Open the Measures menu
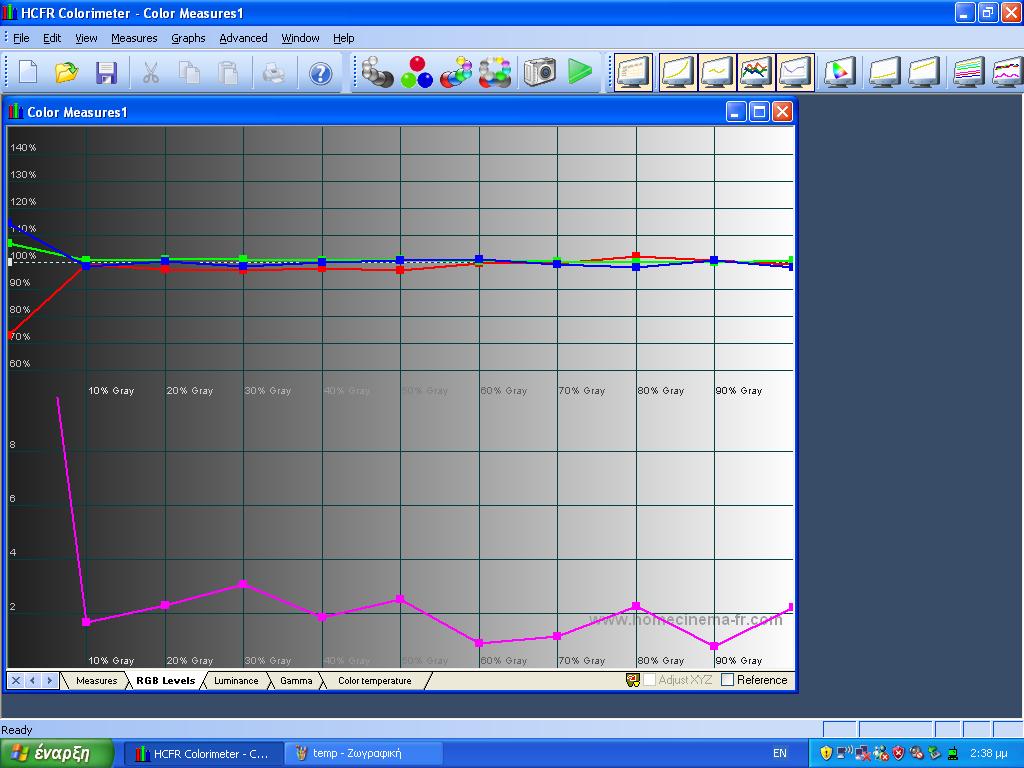 tap(134, 38)
